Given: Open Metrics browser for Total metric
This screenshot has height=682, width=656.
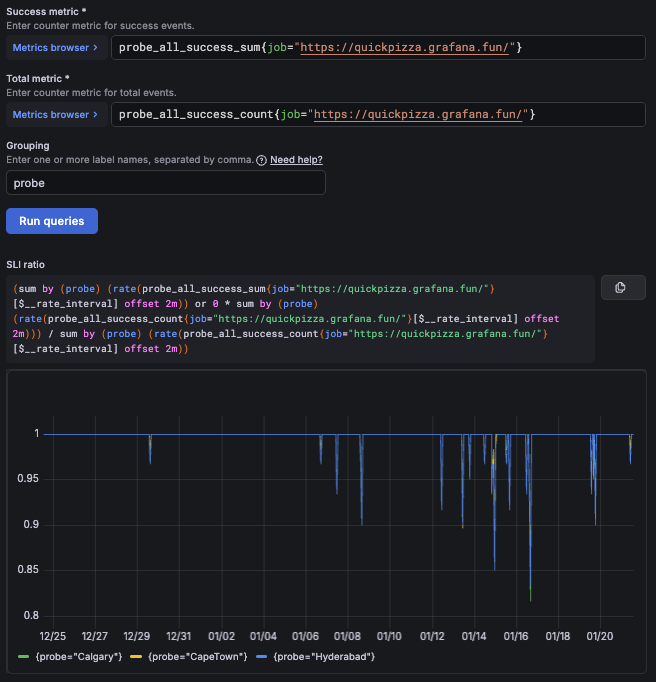Looking at the screenshot, I should point(50,114).
